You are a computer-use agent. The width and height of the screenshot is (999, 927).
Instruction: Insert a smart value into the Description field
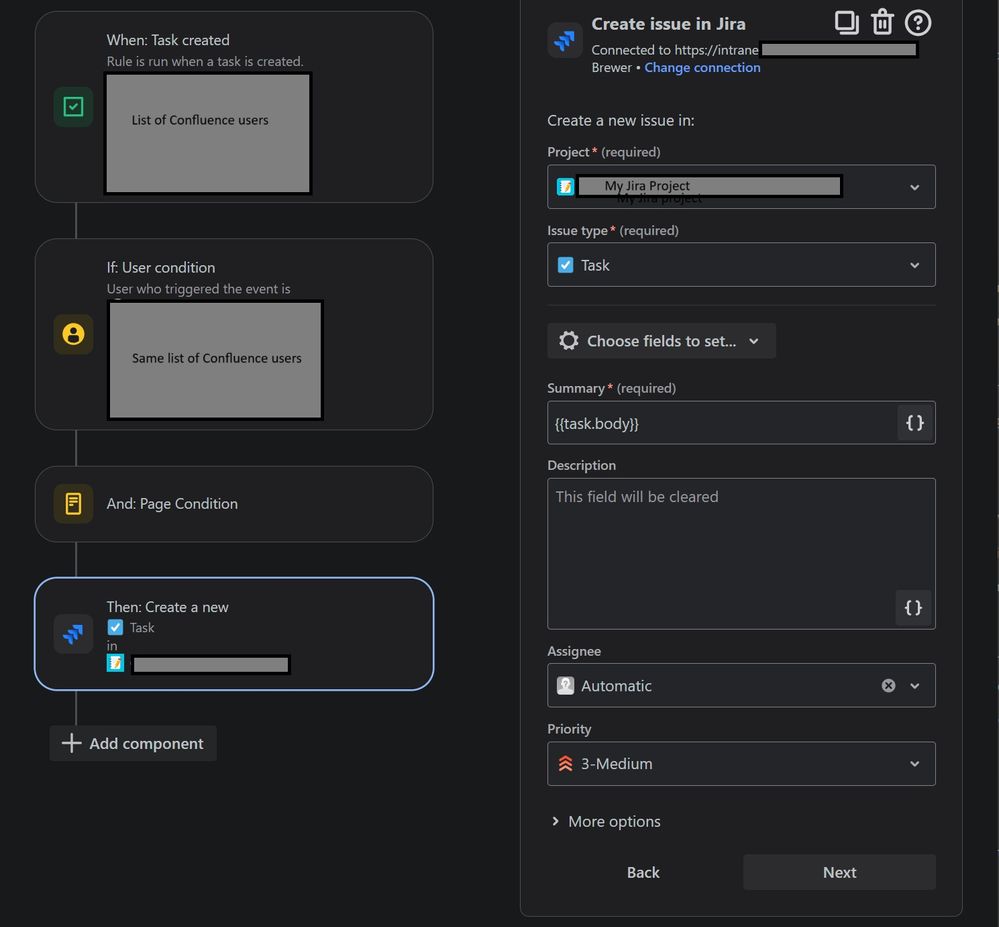tap(911, 607)
